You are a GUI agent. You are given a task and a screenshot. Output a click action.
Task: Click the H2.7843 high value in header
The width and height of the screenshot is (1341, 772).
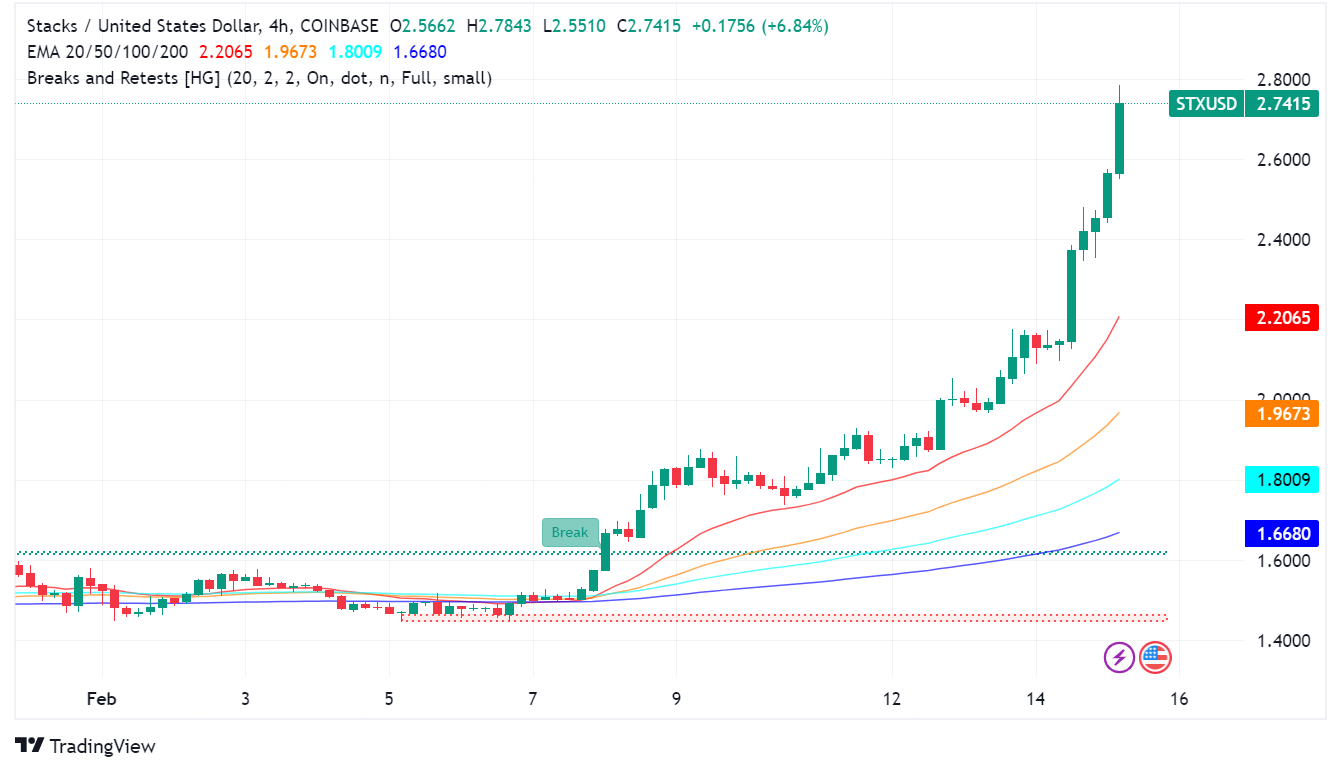point(500,26)
